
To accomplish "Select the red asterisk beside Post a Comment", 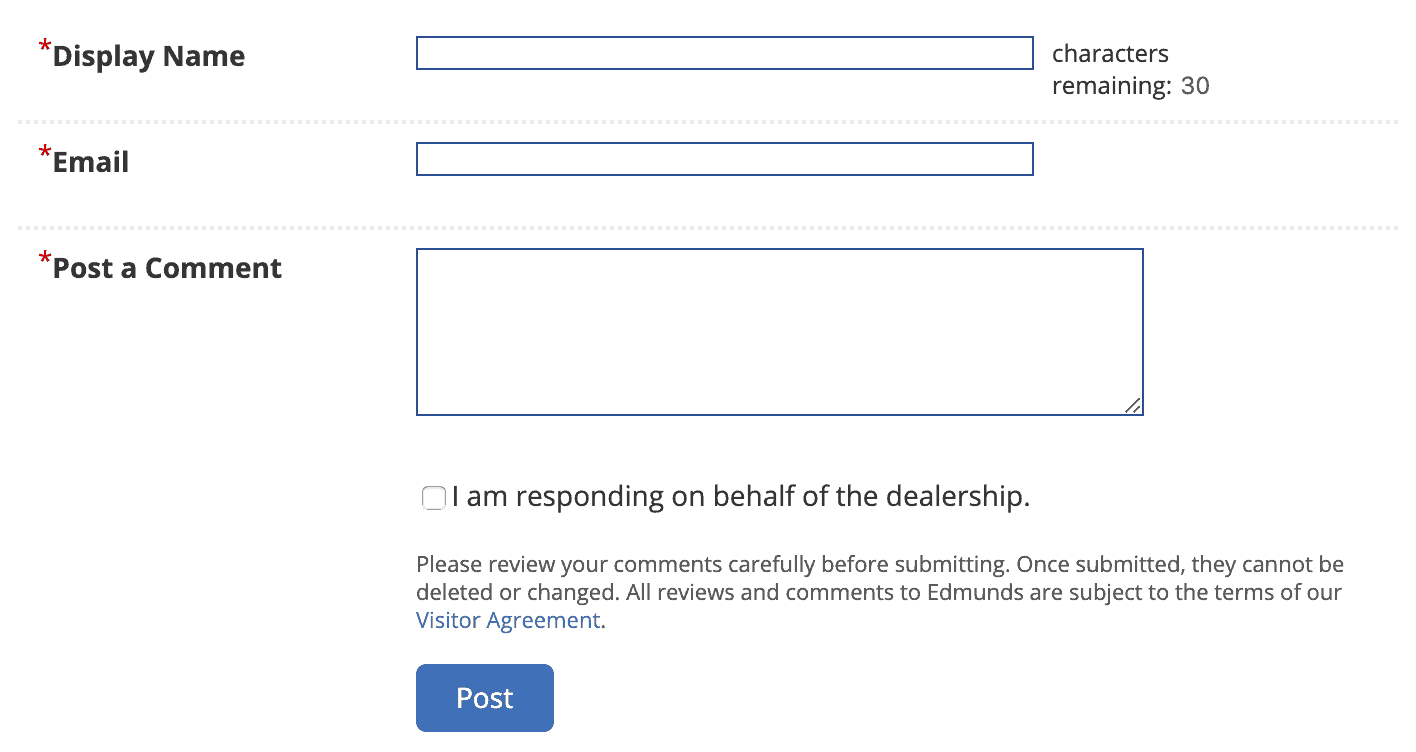I will [x=44, y=259].
